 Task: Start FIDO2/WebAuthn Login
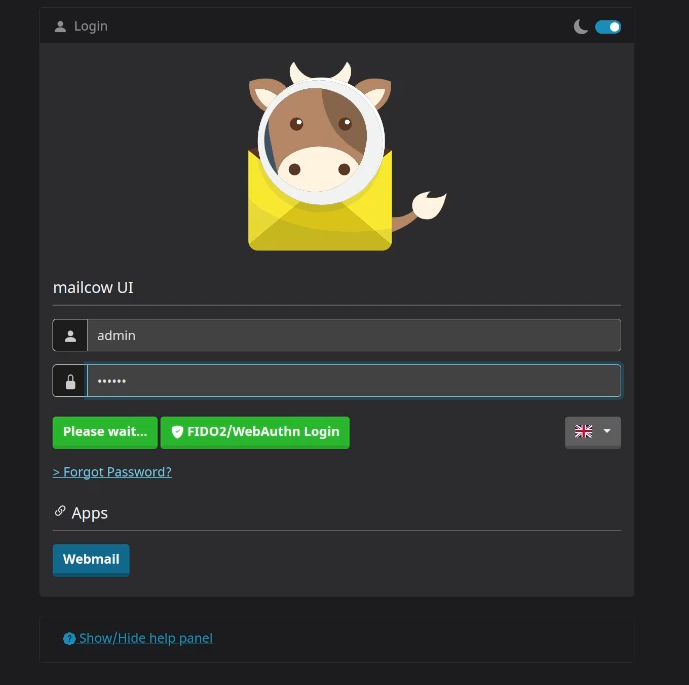tap(255, 432)
